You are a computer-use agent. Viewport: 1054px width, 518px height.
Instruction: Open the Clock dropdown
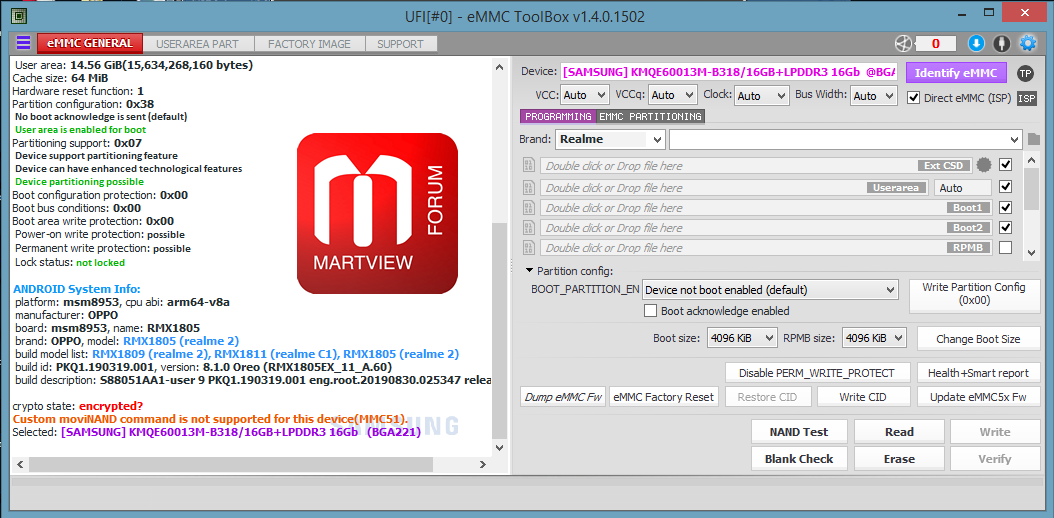pyautogui.click(x=761, y=95)
